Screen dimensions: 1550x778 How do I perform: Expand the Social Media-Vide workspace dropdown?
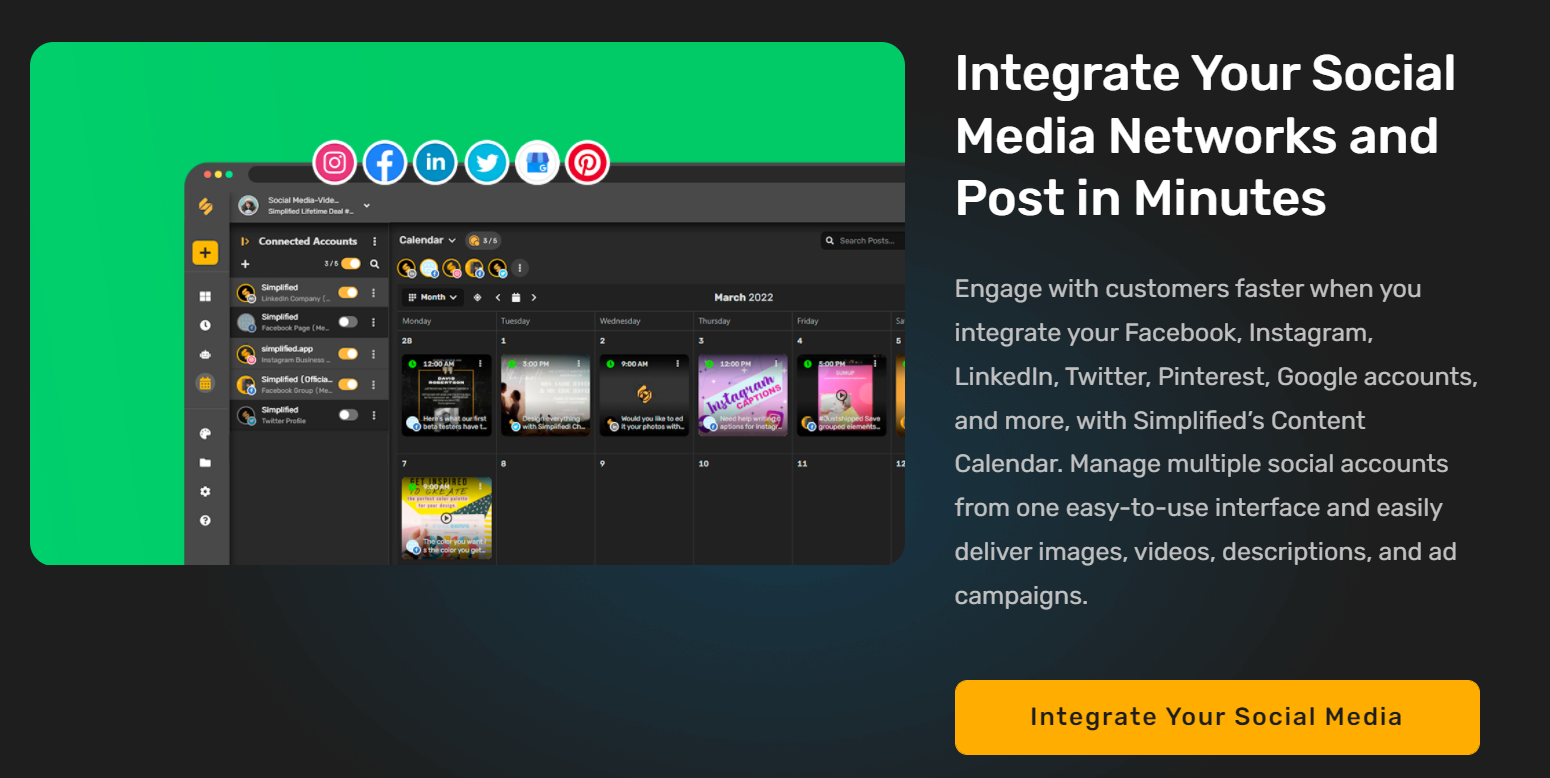[x=366, y=205]
